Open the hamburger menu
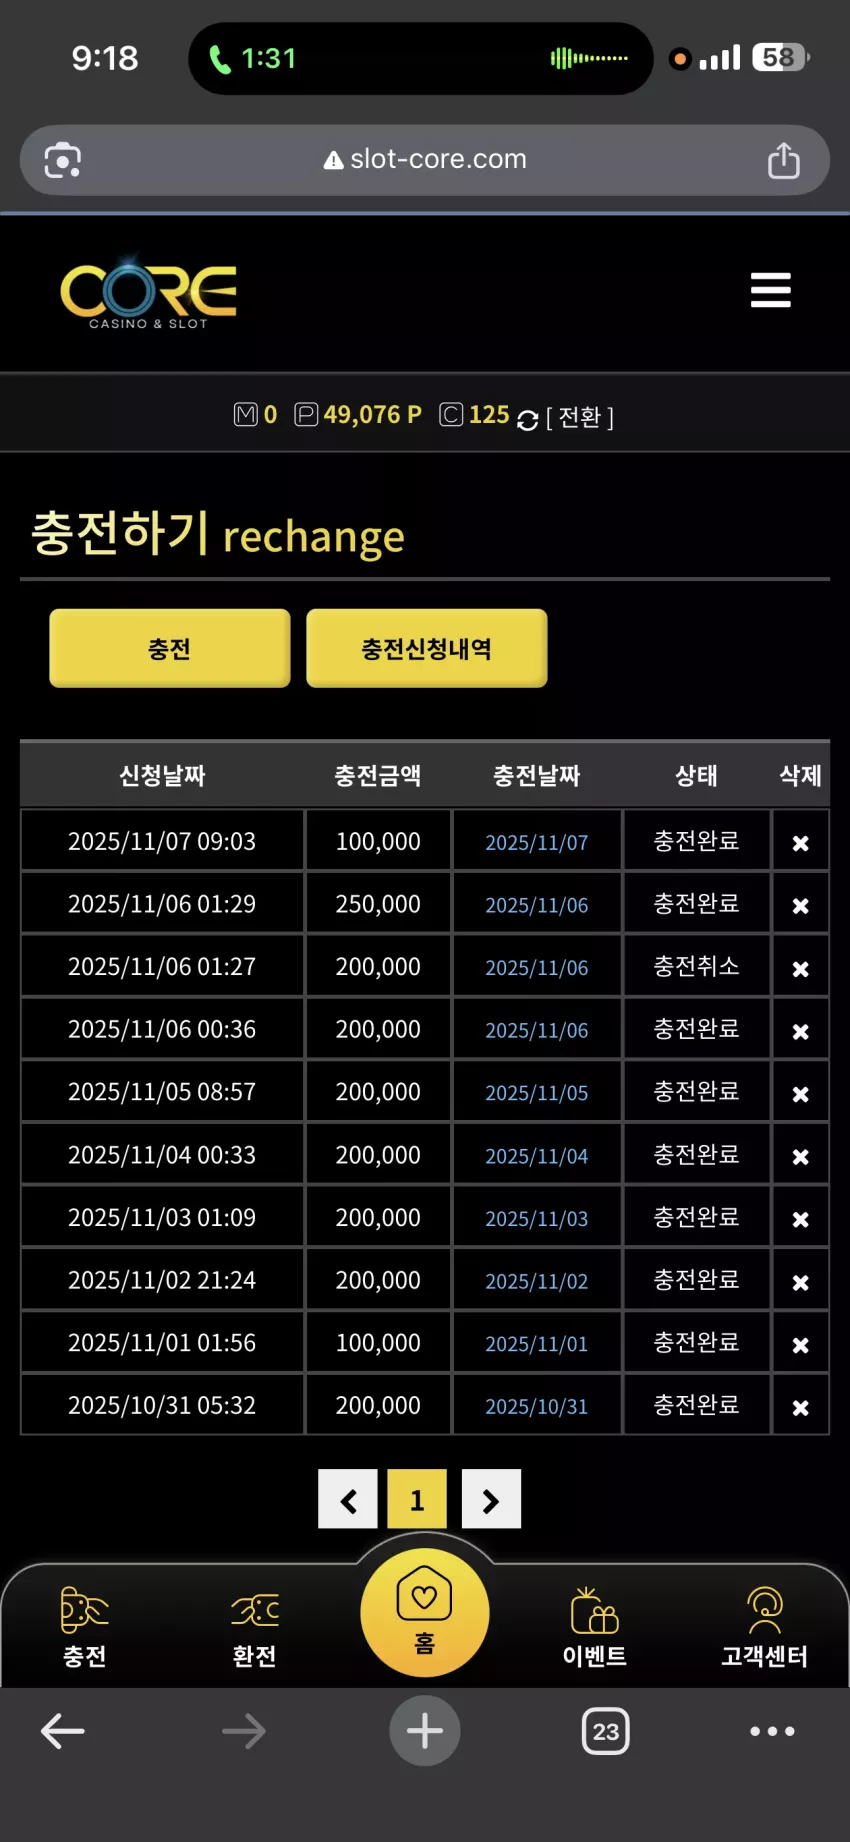This screenshot has width=850, height=1842. point(770,290)
